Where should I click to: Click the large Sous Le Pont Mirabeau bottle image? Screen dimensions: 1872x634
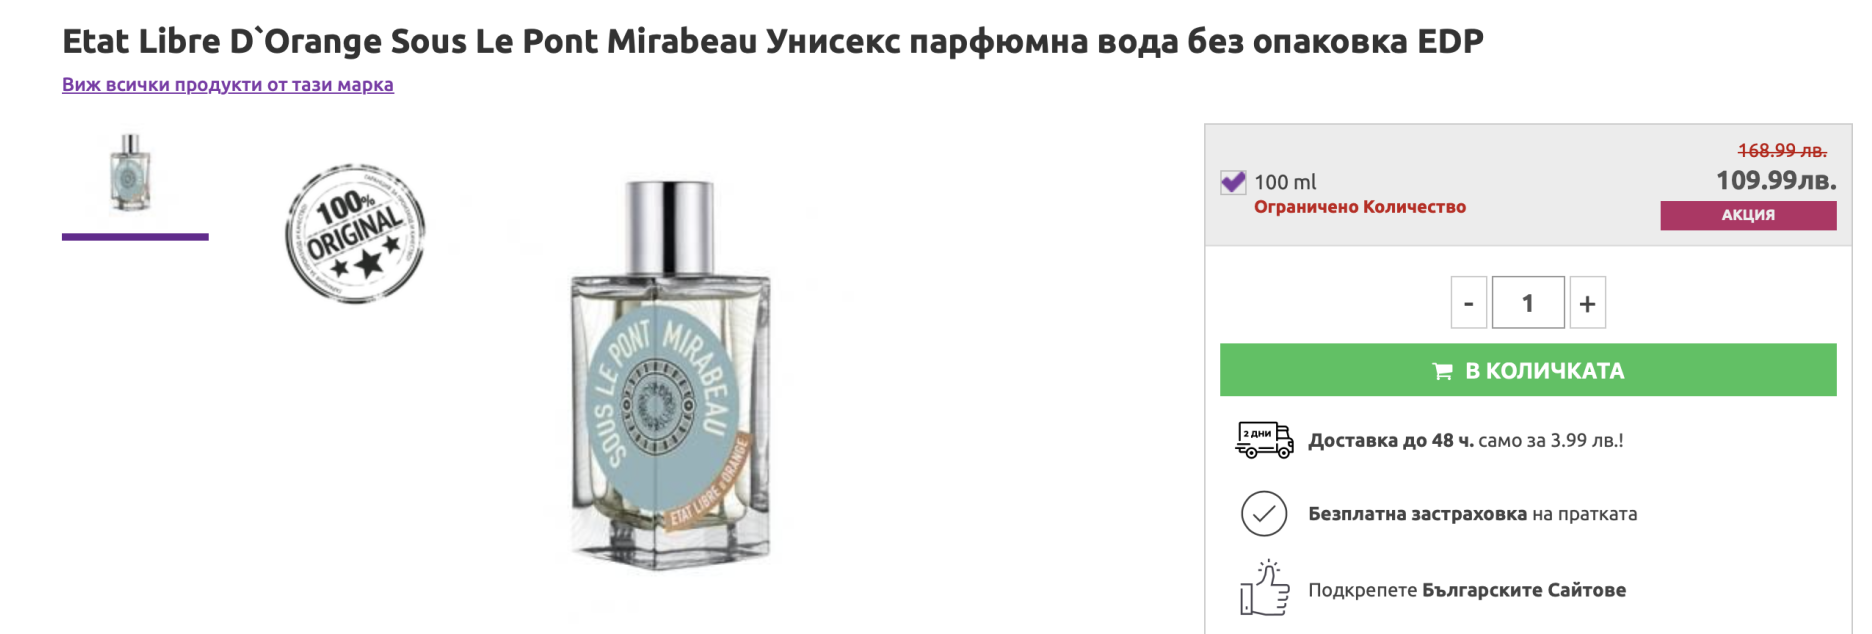tap(671, 375)
